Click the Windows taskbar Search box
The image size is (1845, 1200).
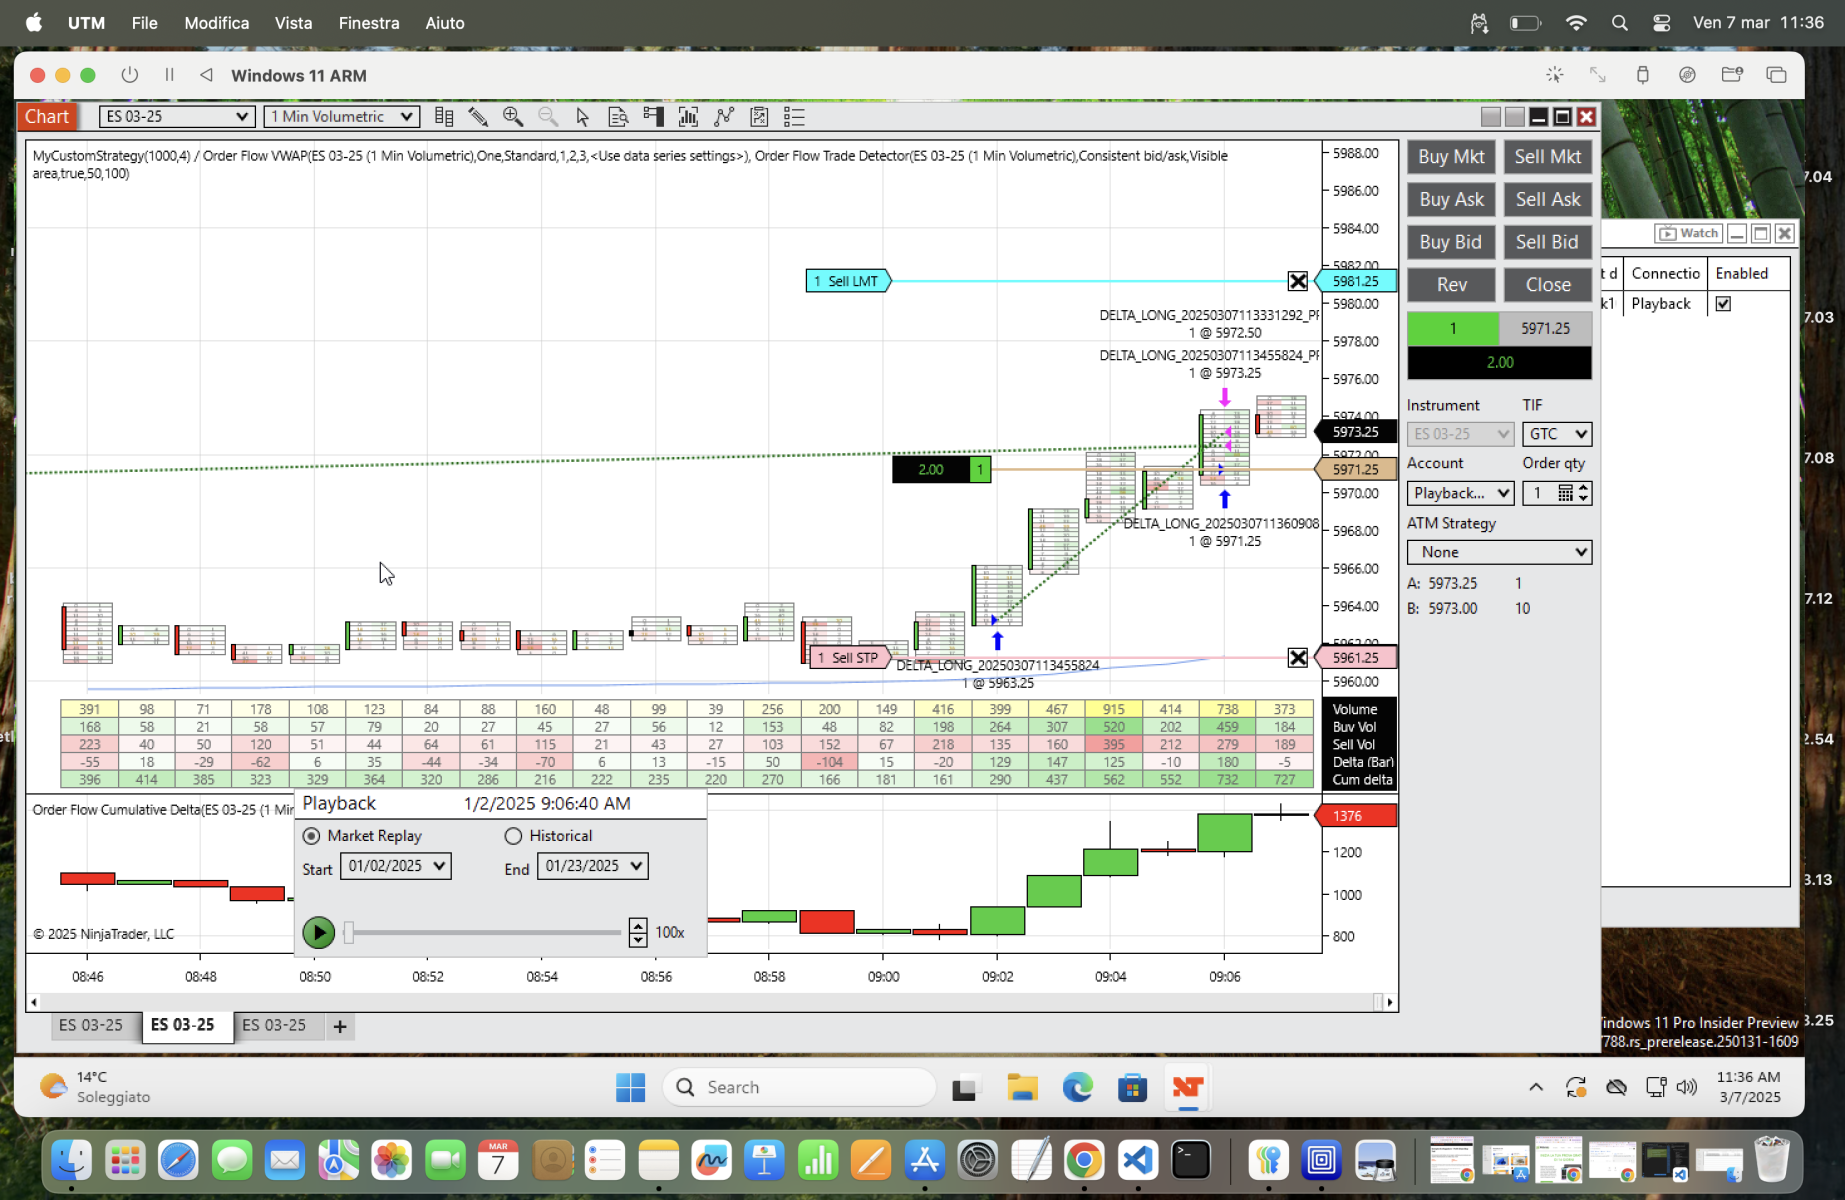799,1087
